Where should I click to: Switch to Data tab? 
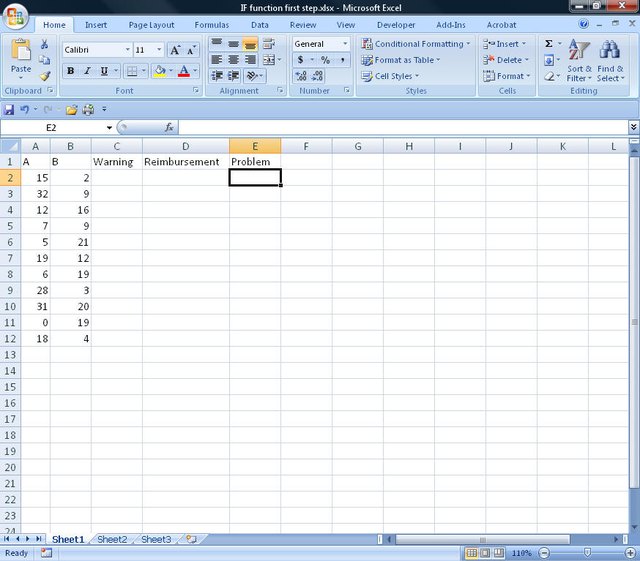(260, 25)
